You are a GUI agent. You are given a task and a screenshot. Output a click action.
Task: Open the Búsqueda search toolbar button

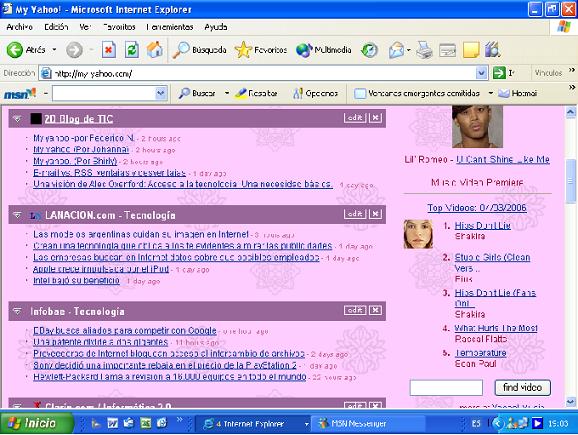click(x=200, y=50)
